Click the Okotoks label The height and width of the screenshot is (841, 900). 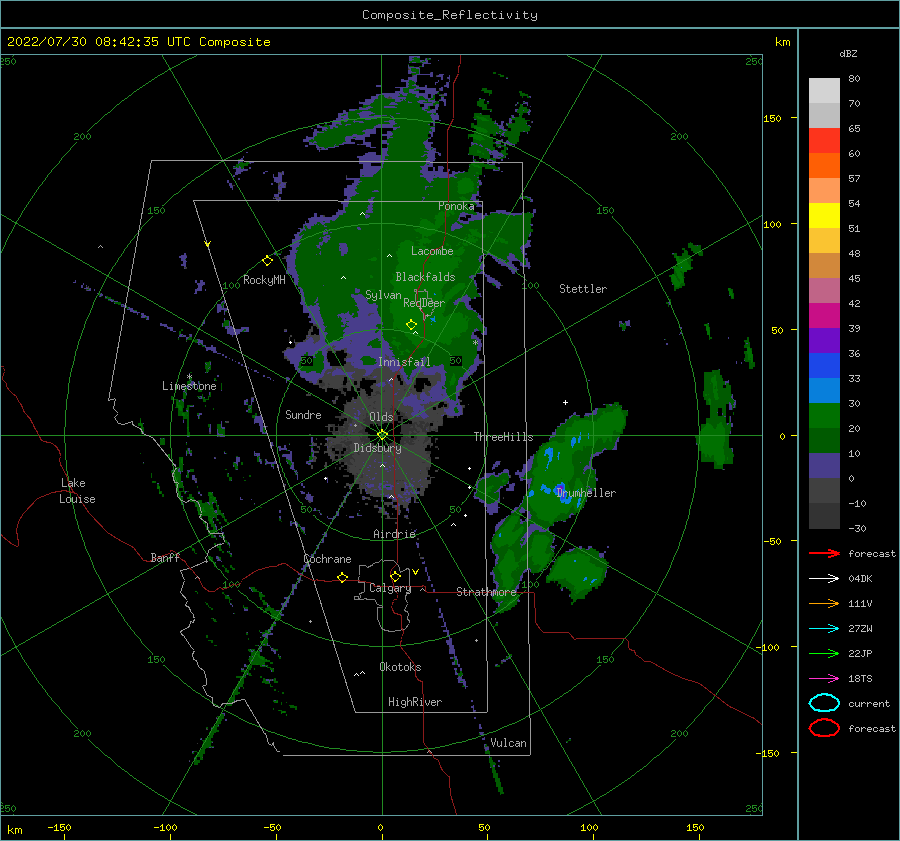click(x=400, y=667)
